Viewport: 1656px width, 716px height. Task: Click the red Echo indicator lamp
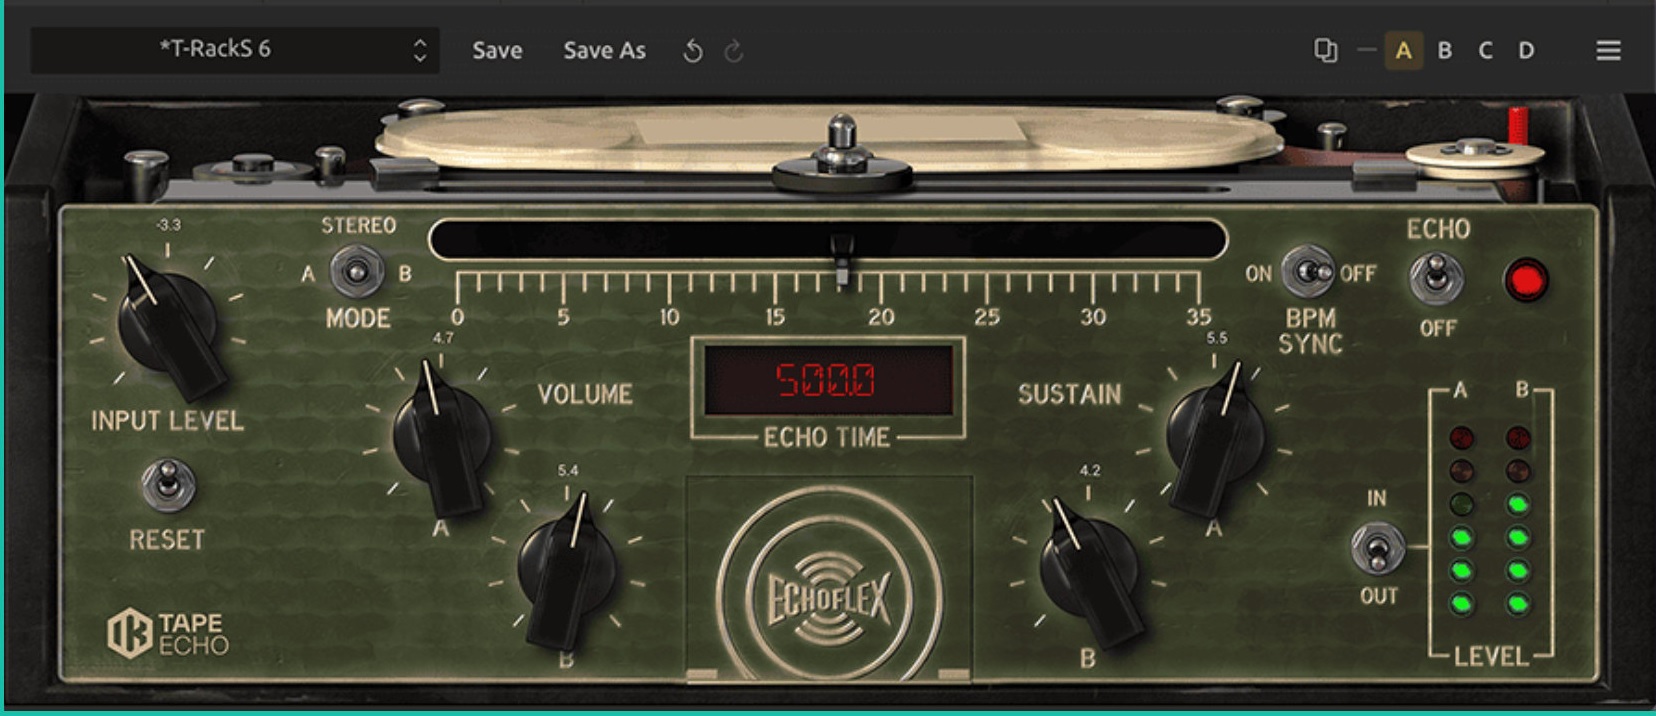[x=1526, y=280]
